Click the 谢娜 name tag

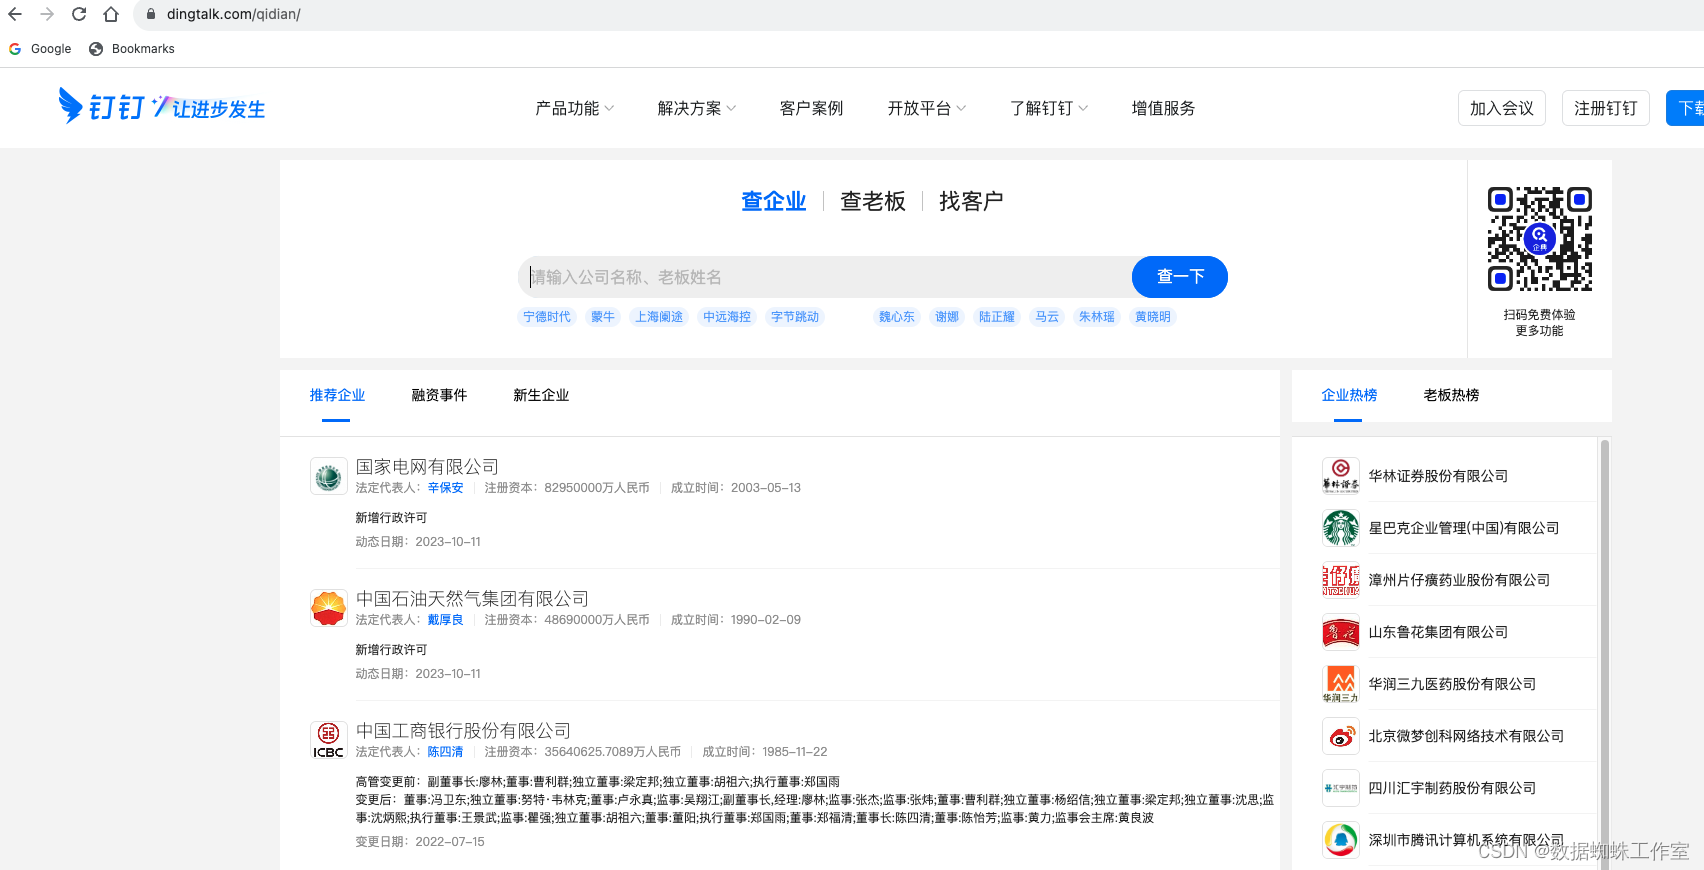pyautogui.click(x=947, y=317)
